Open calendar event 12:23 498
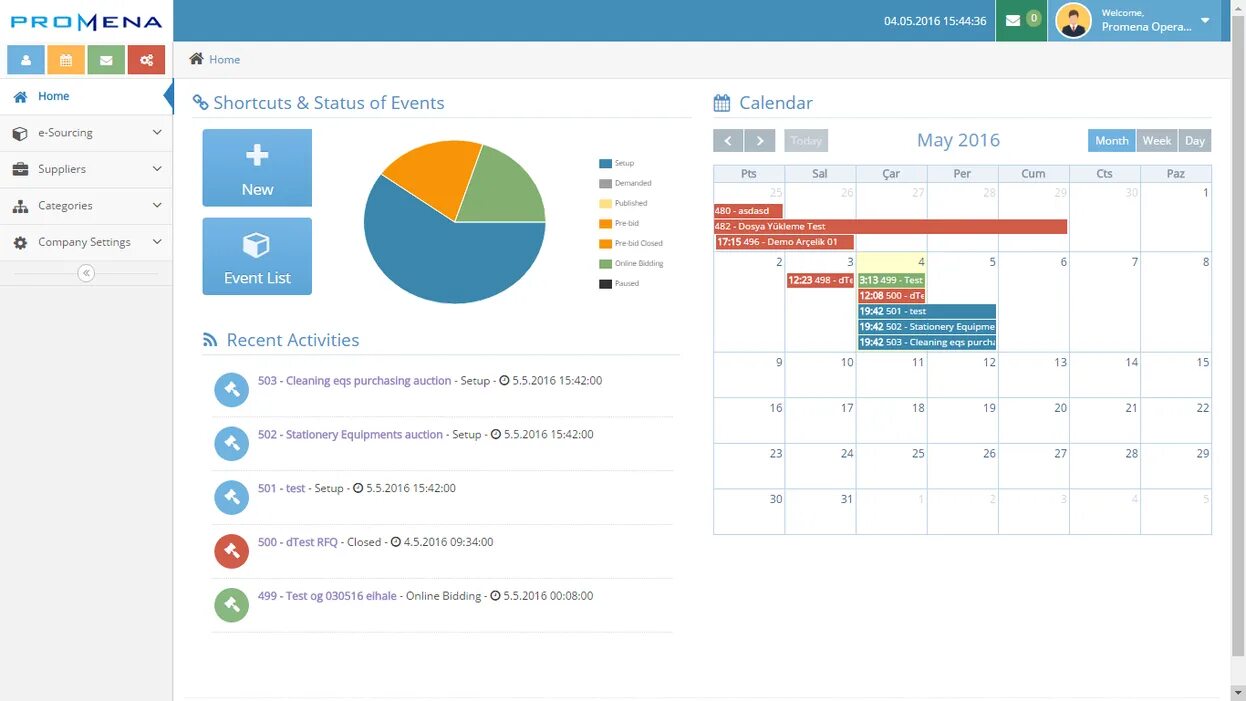 (820, 280)
